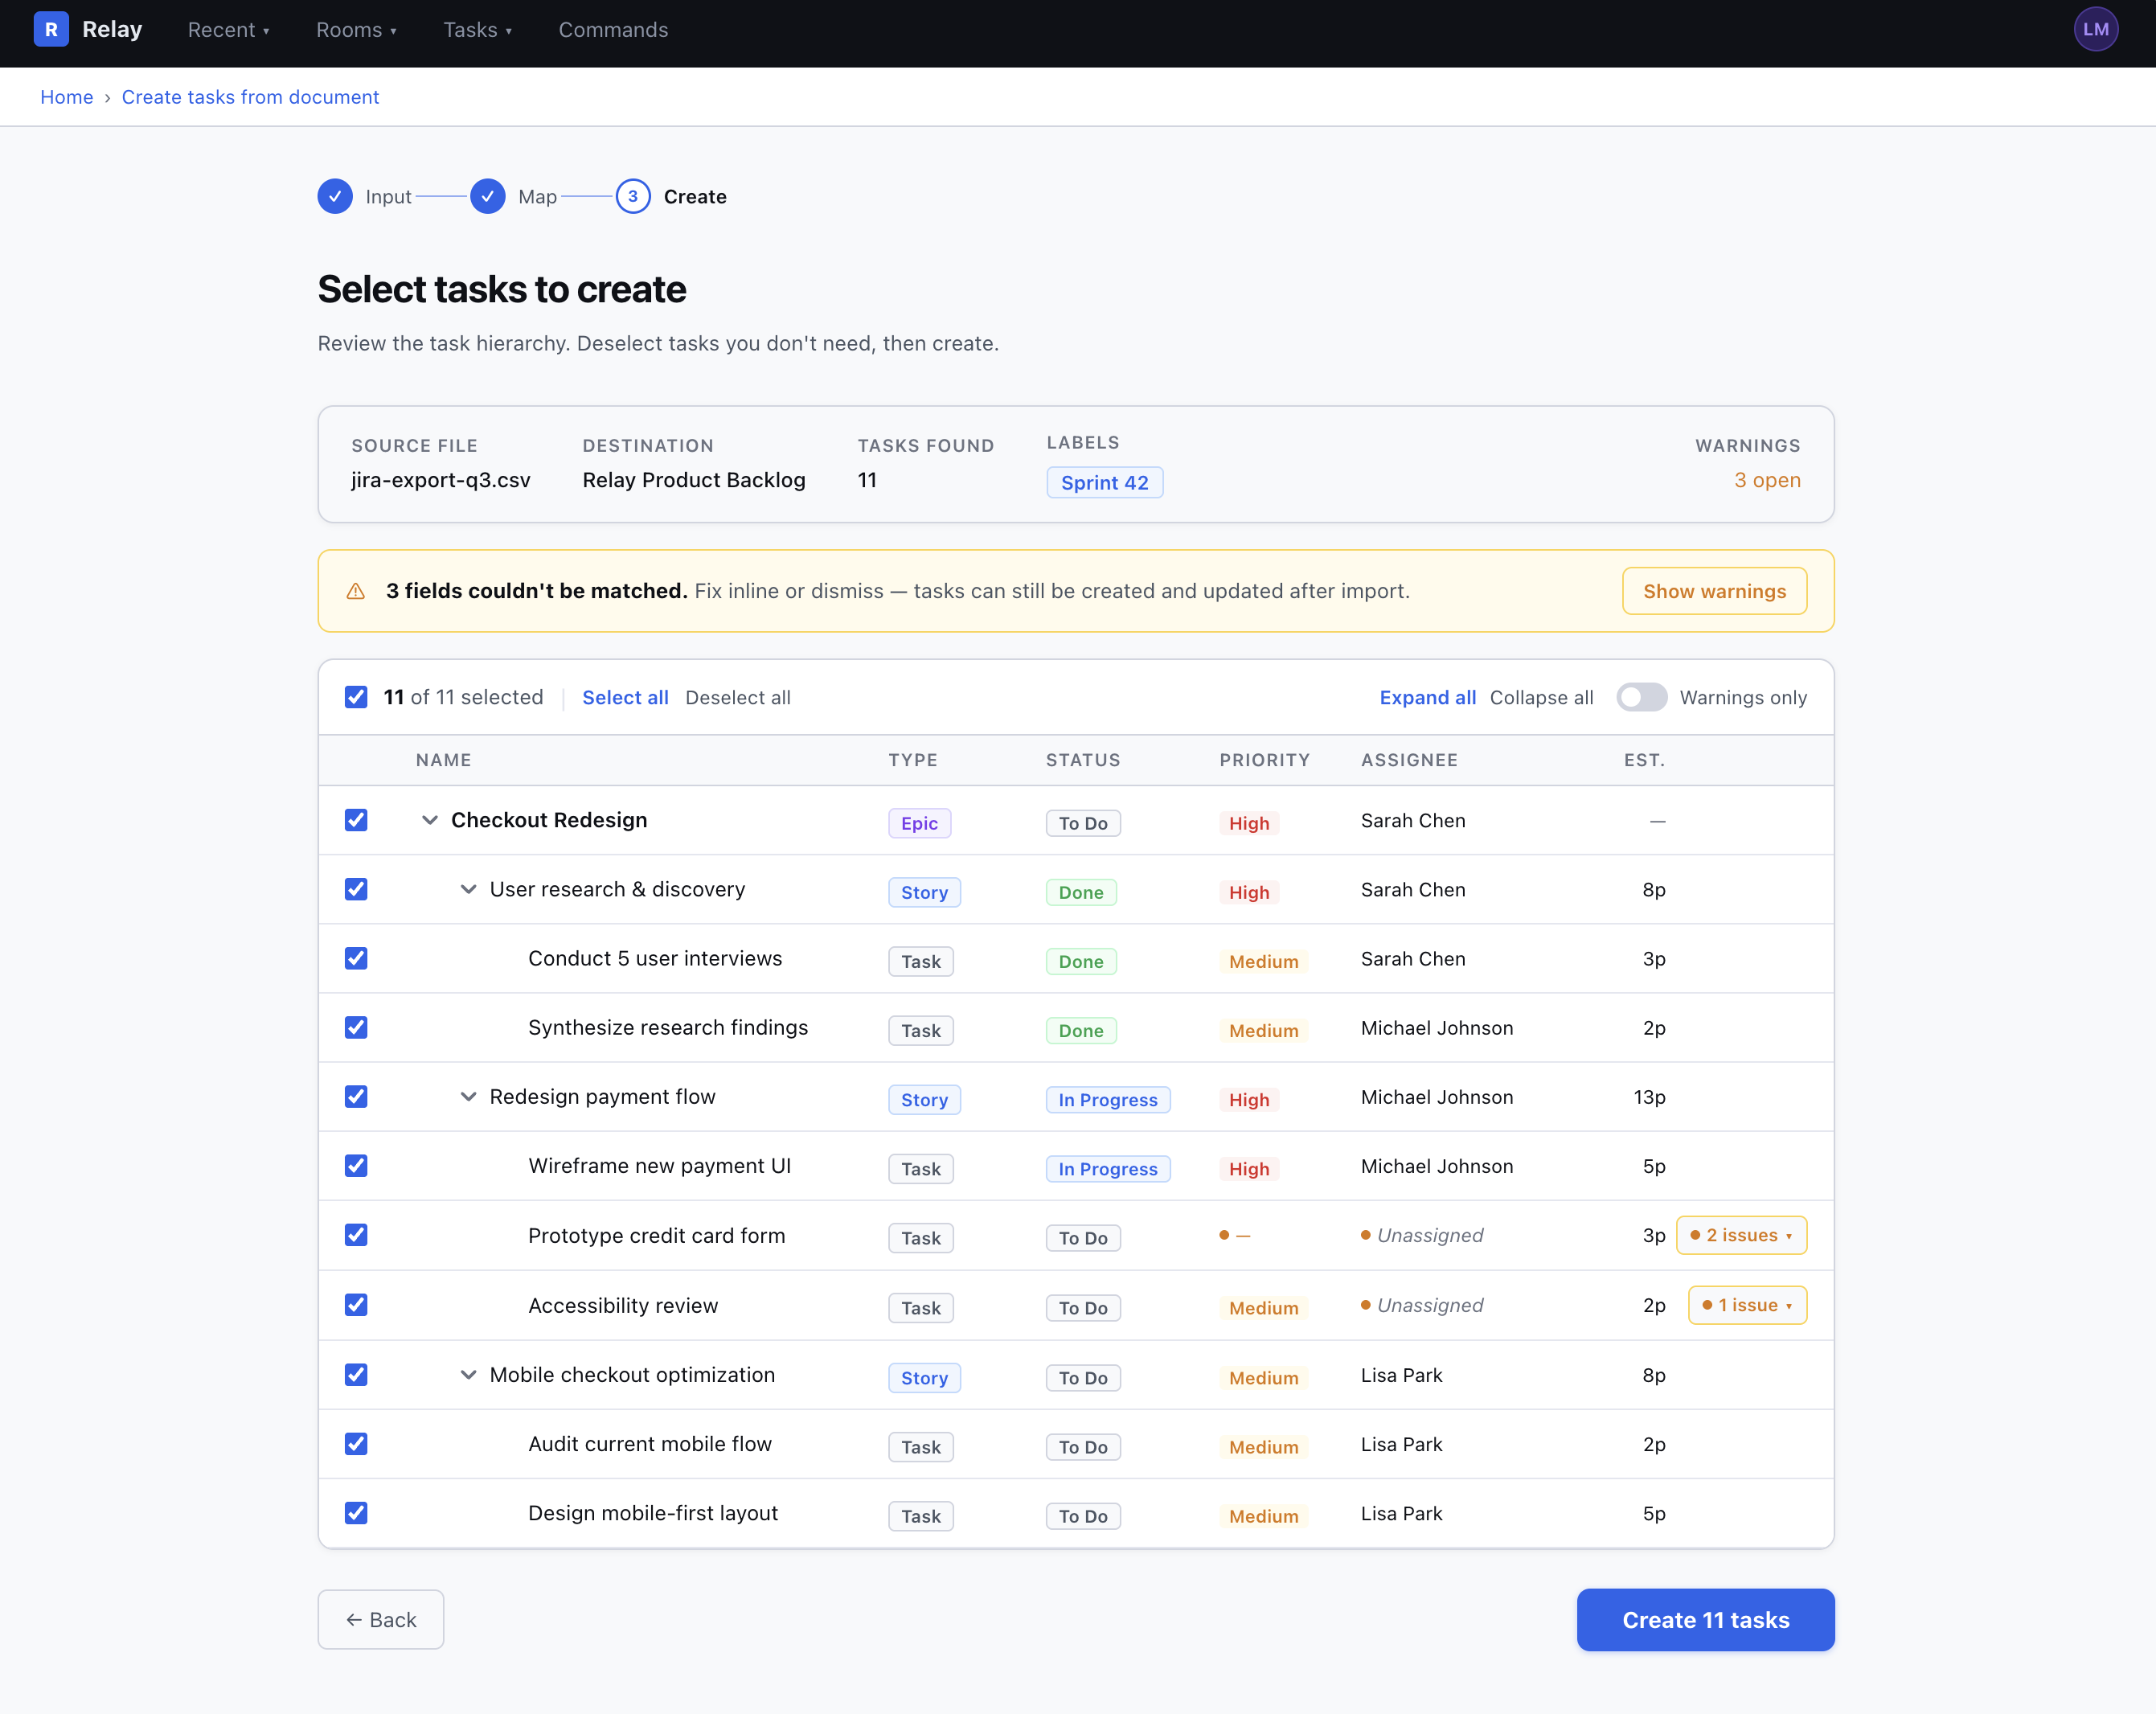
Task: Click the Epic type badge on Checkout Redesign
Action: point(918,823)
